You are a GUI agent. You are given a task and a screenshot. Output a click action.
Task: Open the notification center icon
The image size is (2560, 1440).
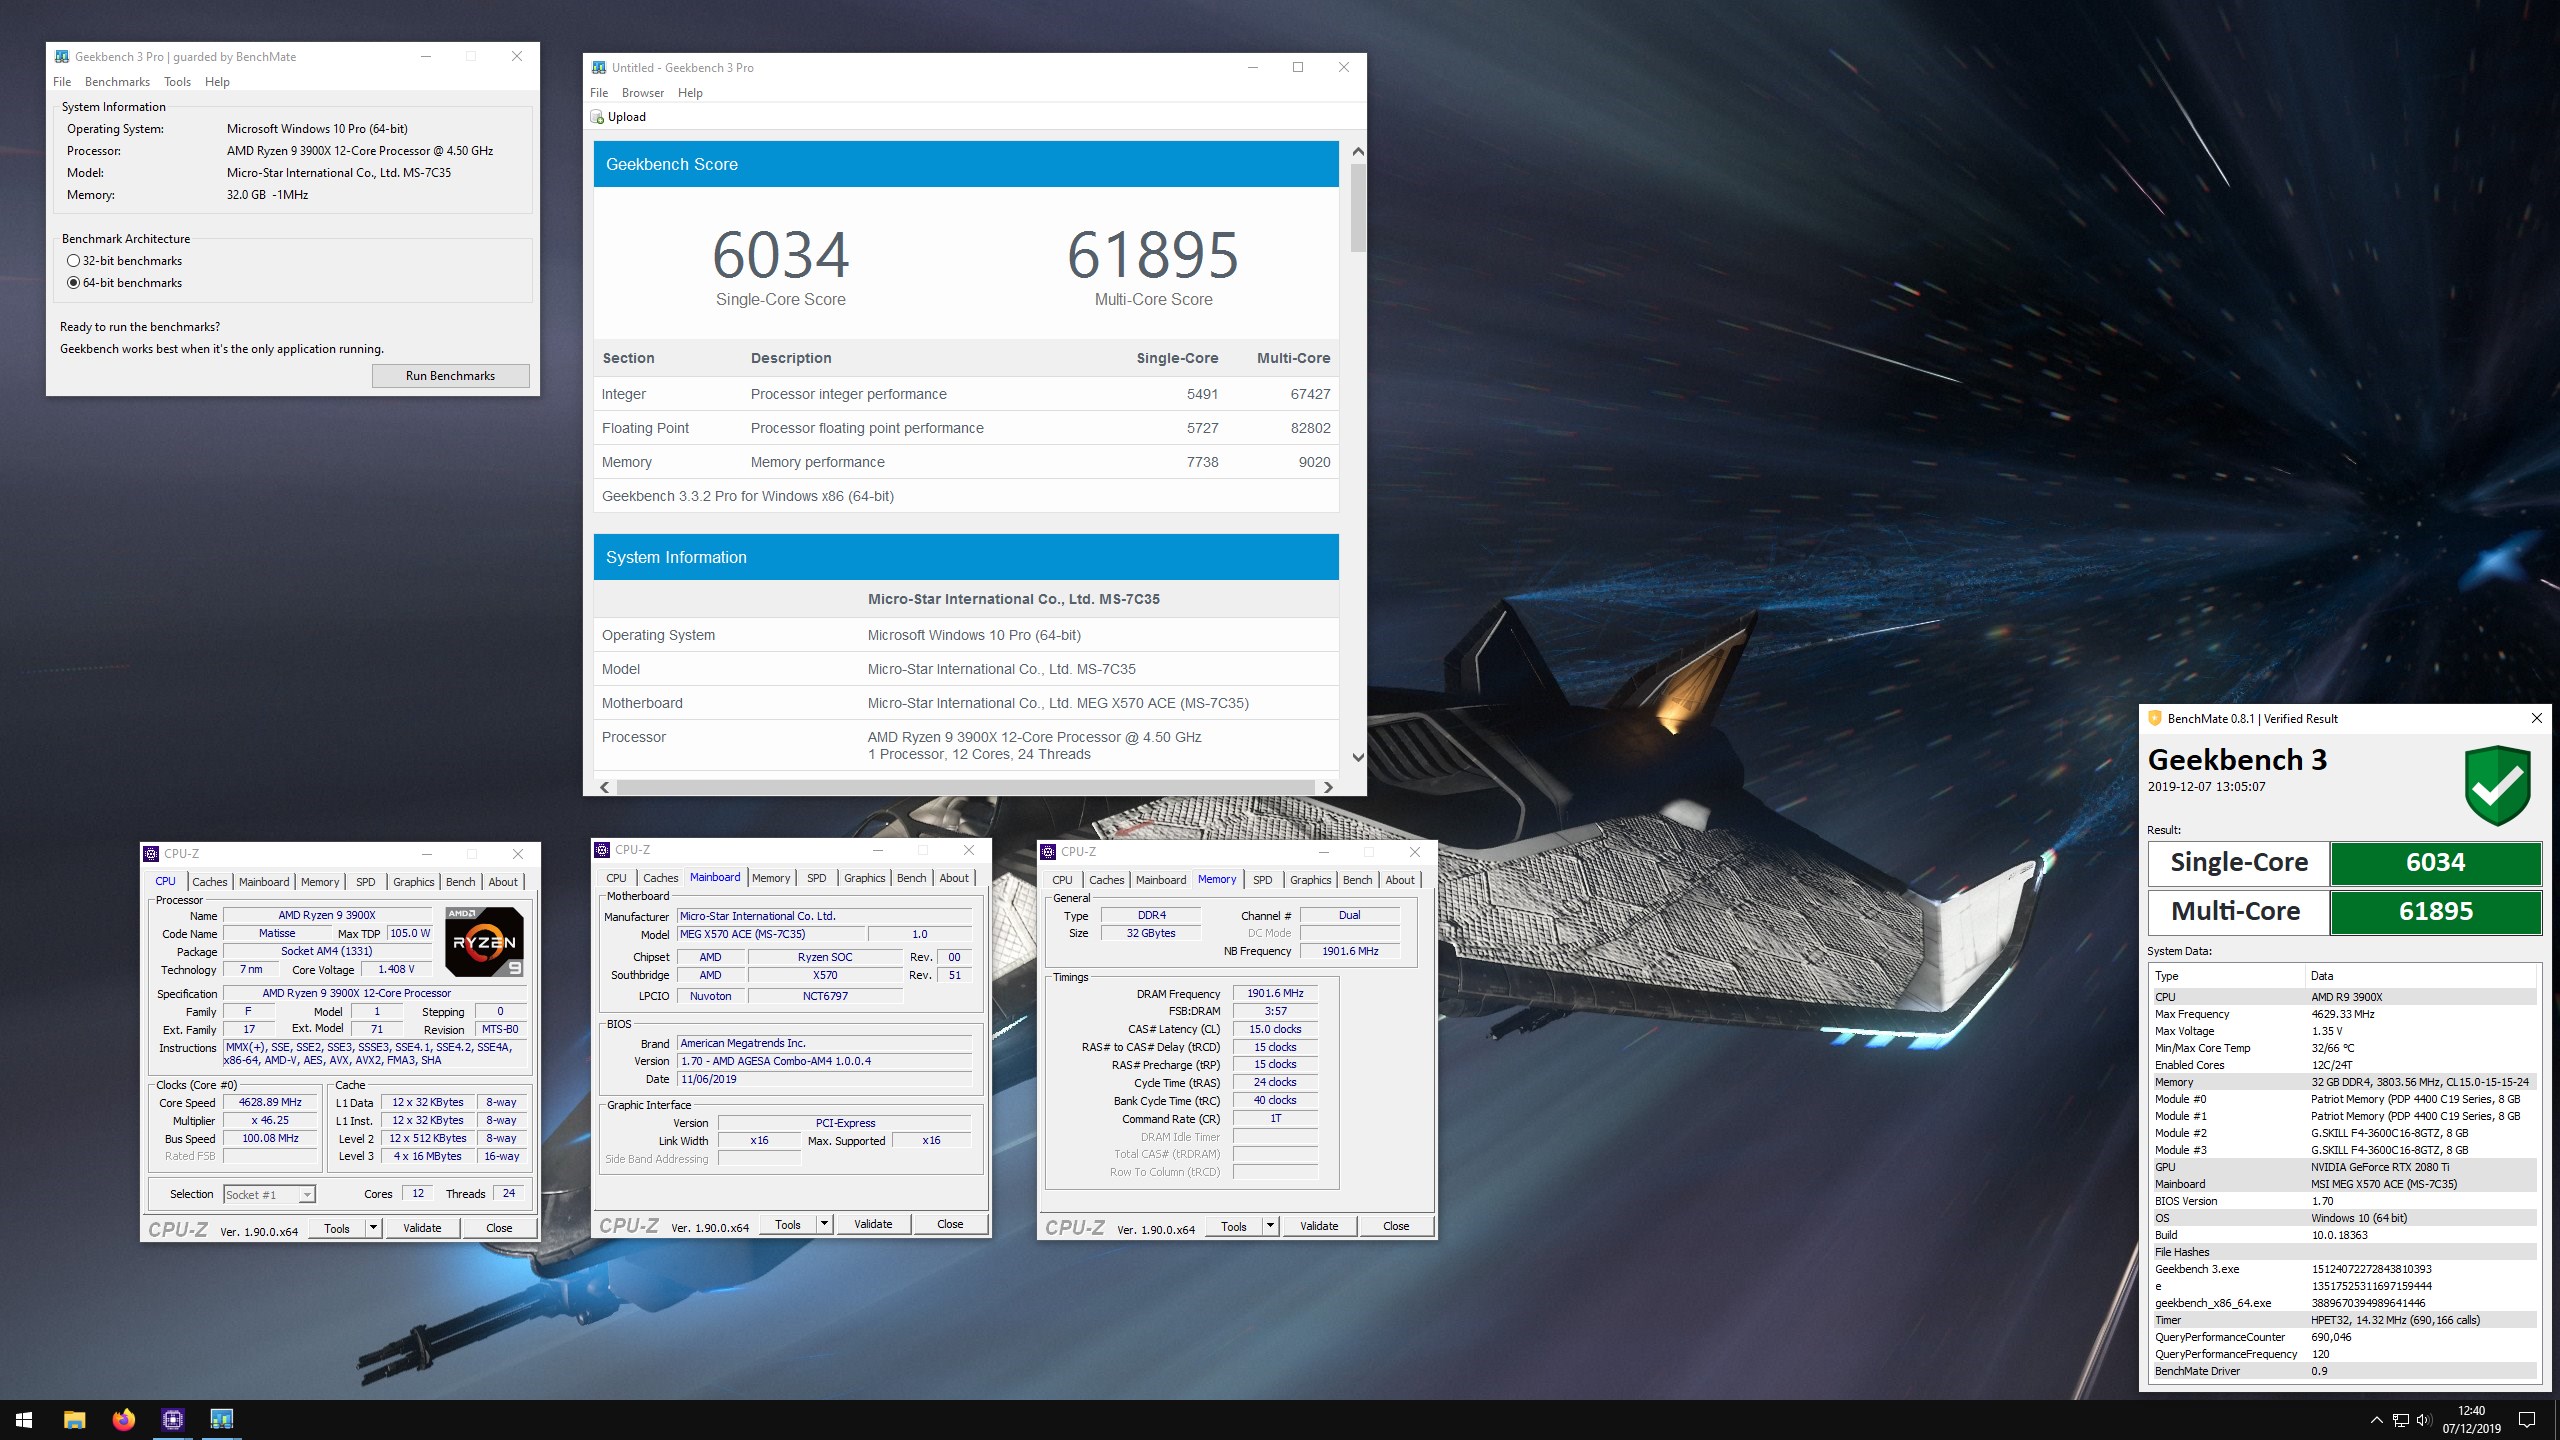[x=2526, y=1420]
